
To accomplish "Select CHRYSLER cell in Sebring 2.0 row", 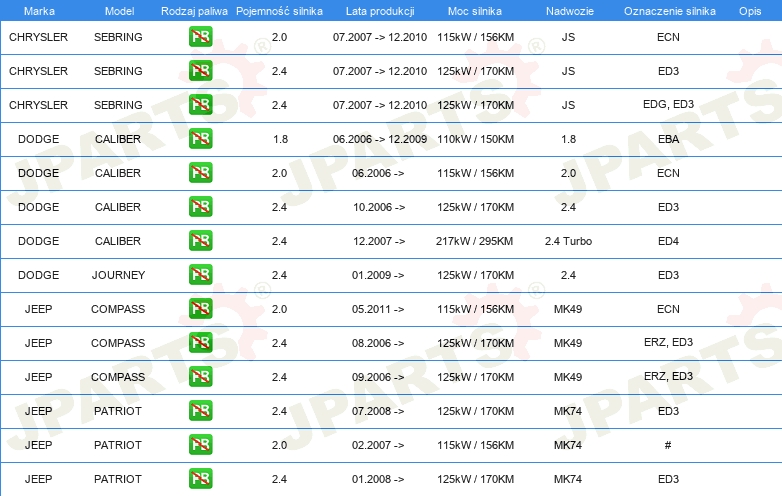I will [38, 37].
